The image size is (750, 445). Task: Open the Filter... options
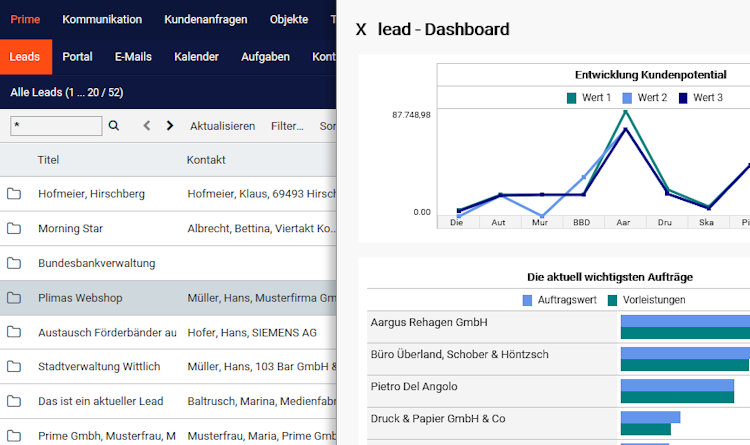tap(287, 126)
